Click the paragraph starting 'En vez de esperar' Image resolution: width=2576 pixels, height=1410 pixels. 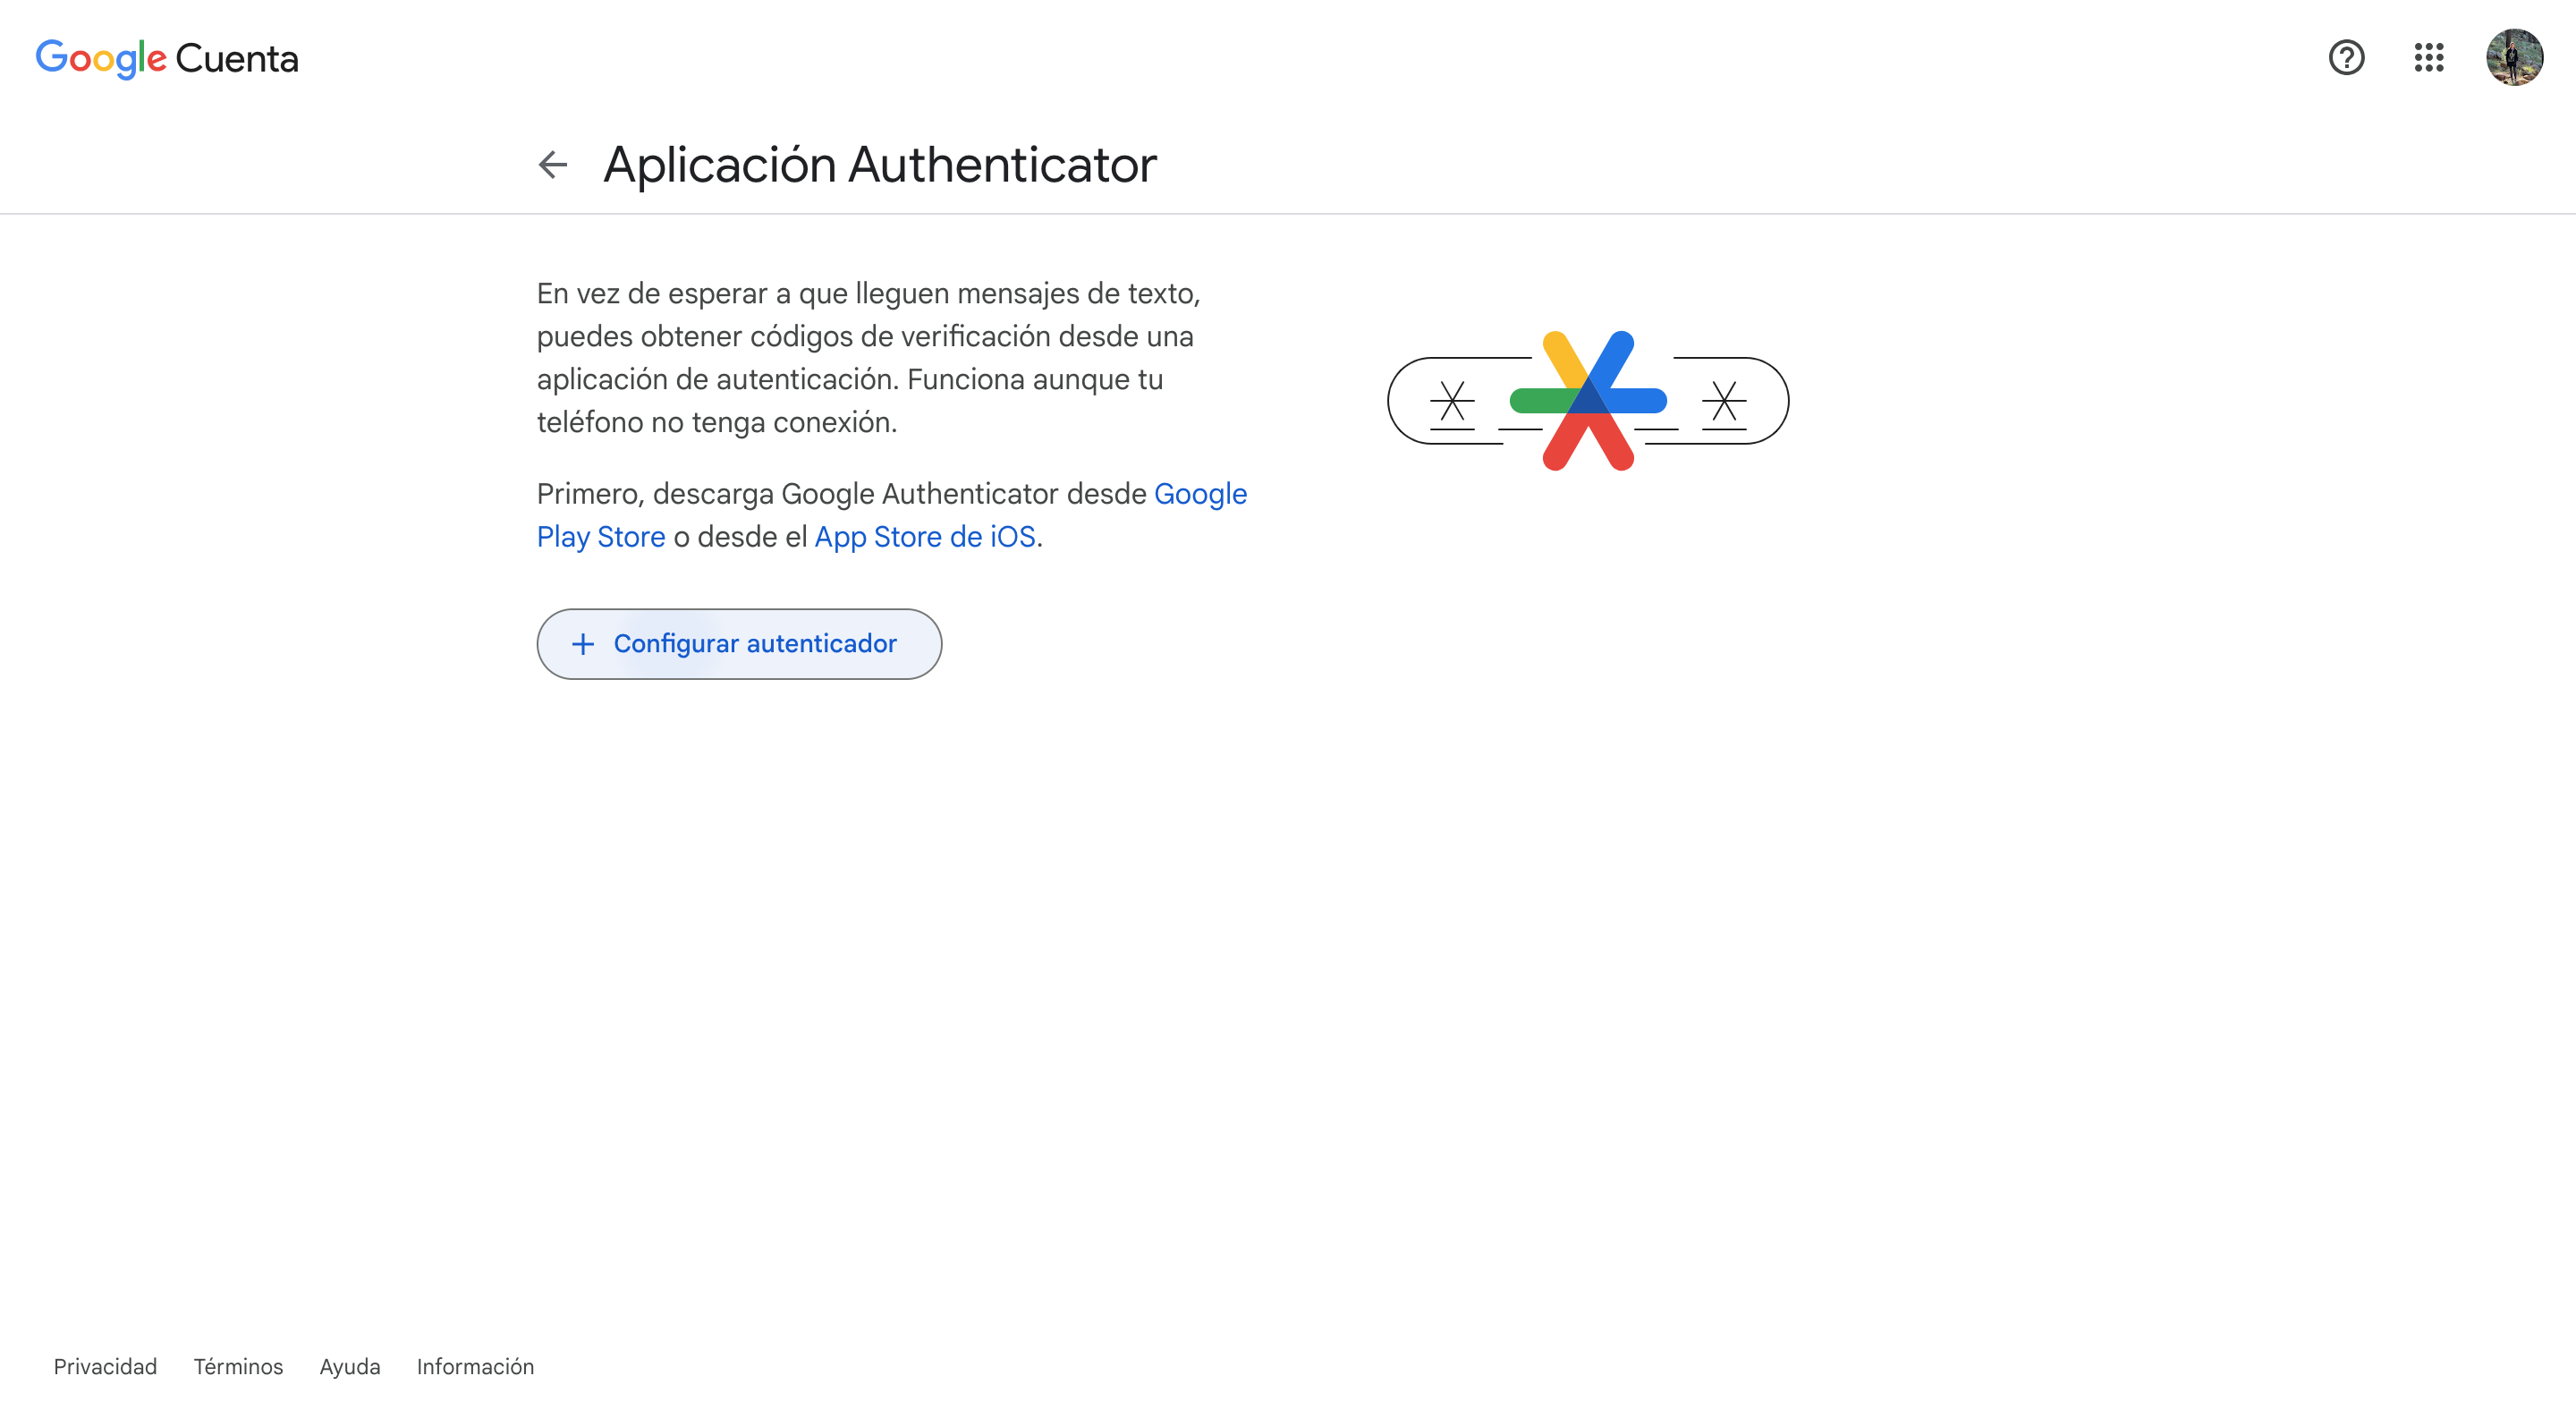click(x=869, y=358)
